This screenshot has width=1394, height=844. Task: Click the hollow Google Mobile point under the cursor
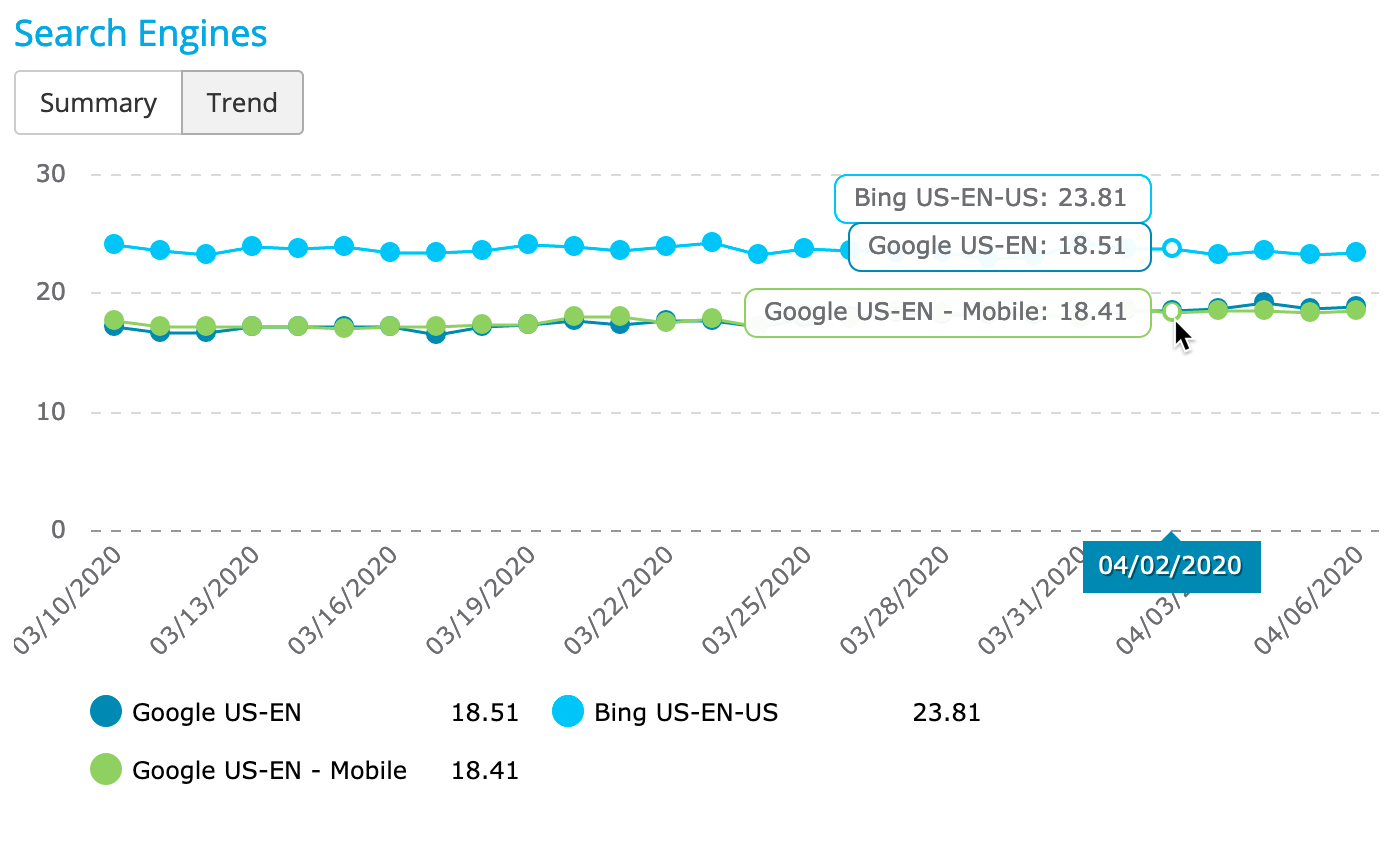(1170, 312)
